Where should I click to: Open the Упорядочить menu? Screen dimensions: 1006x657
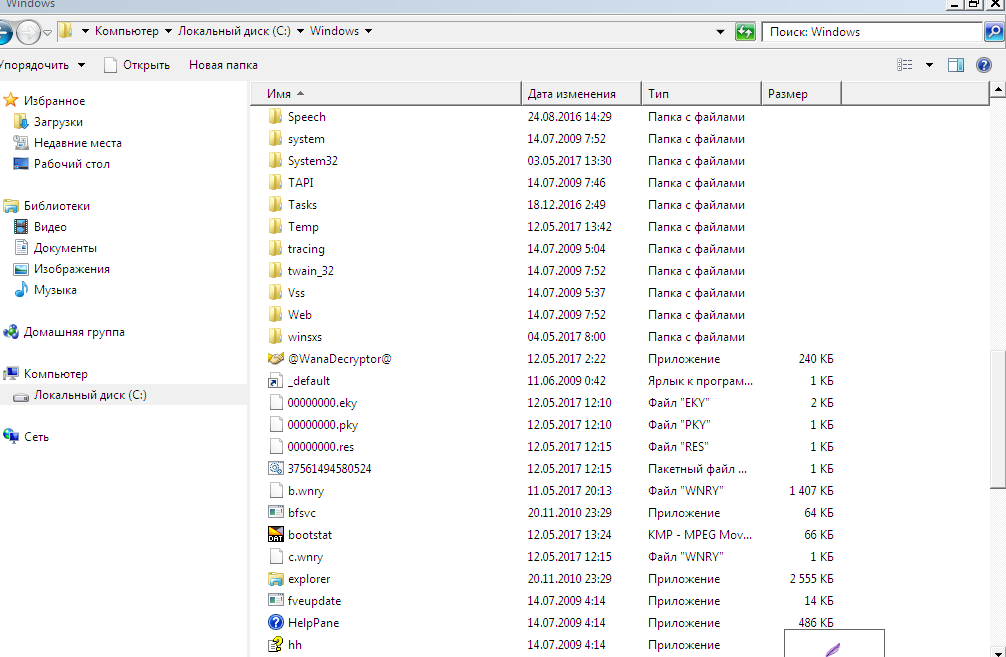tap(42, 65)
